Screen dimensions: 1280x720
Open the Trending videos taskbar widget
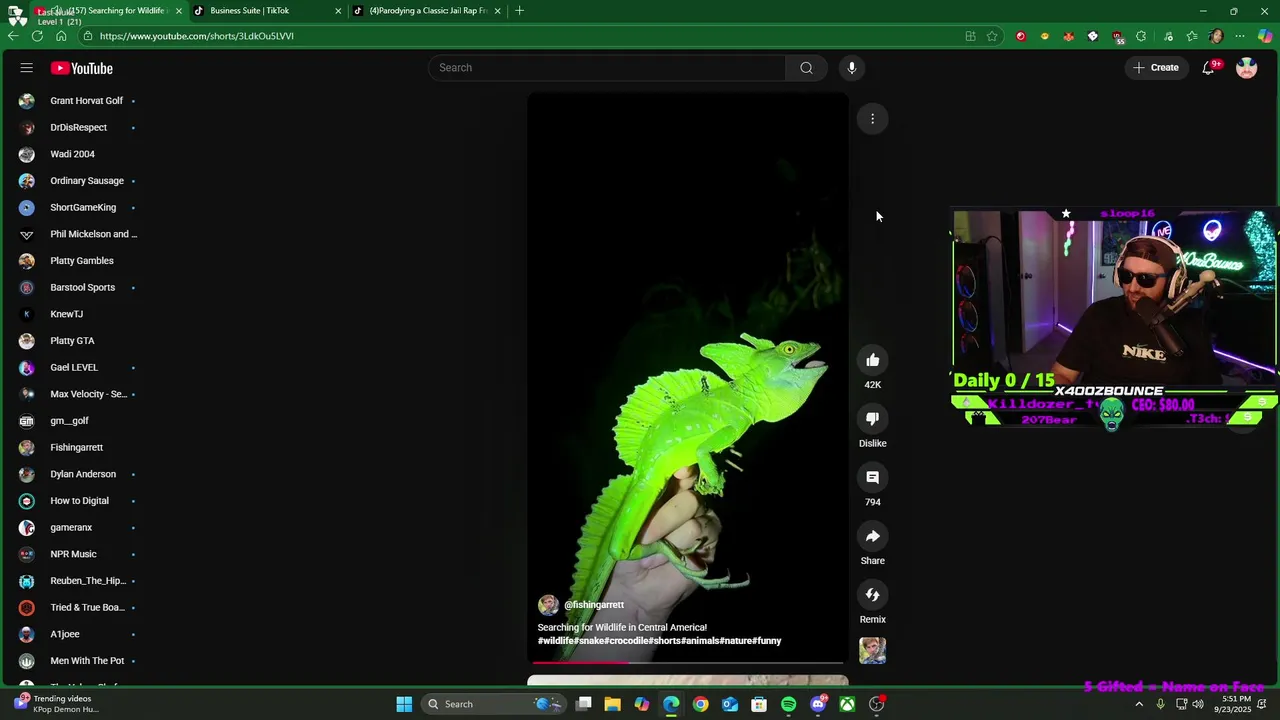56,704
